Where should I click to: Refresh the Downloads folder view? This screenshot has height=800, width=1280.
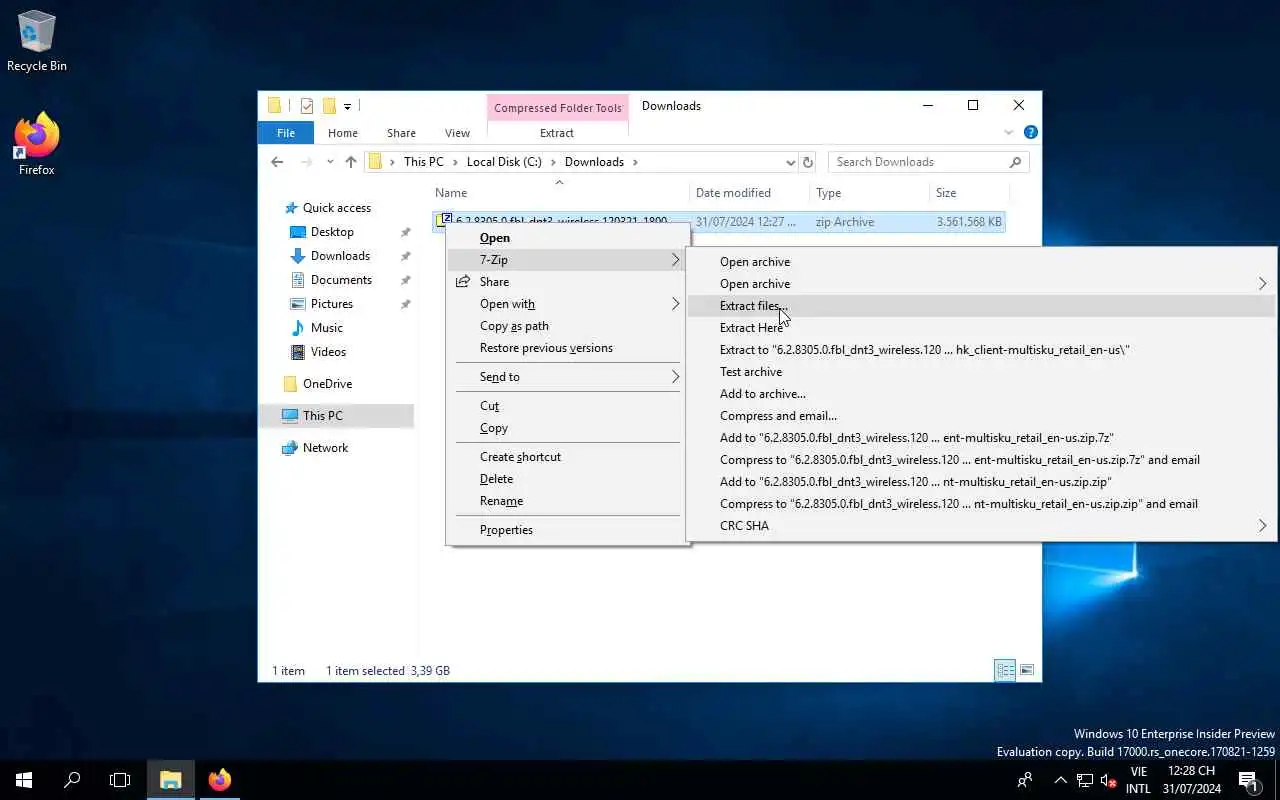click(x=808, y=162)
